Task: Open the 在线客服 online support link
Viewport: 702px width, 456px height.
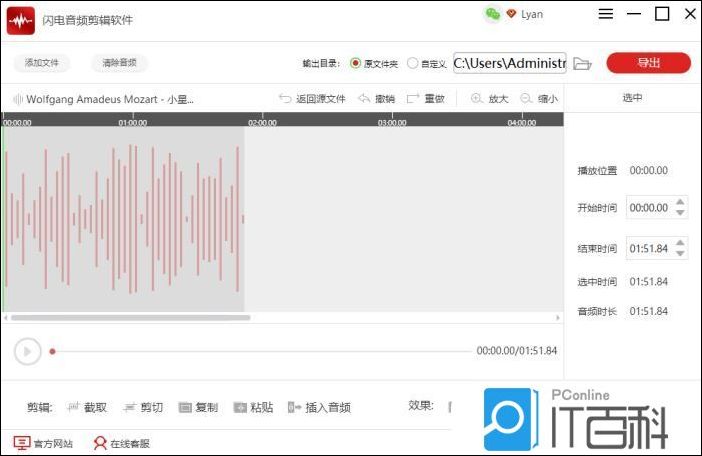Action: point(121,443)
